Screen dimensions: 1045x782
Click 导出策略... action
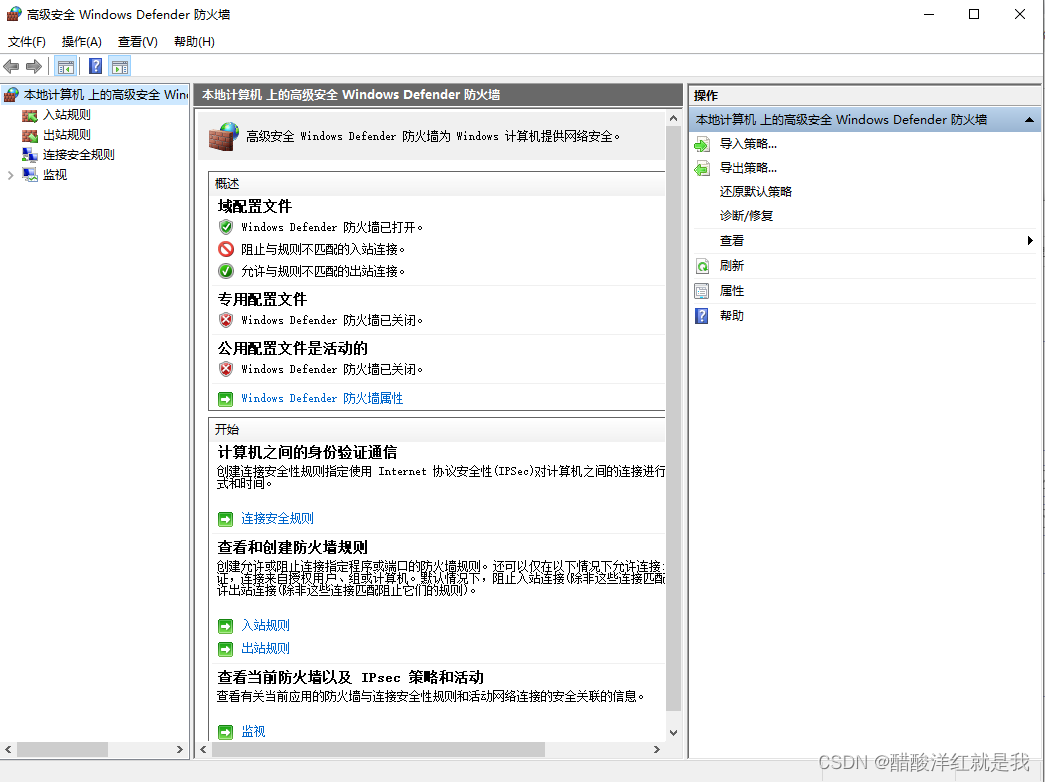[x=748, y=168]
